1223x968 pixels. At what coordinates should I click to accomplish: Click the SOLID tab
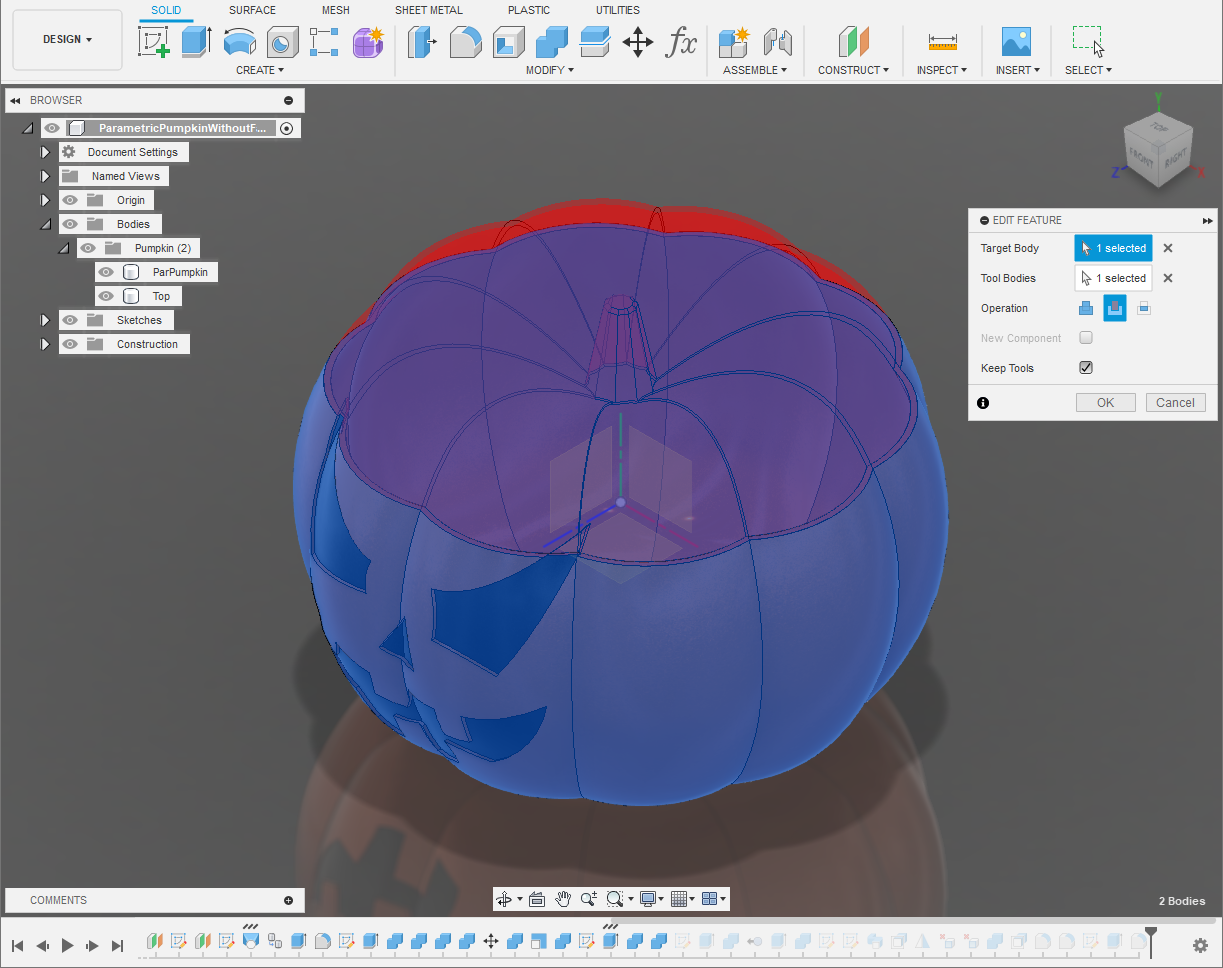pyautogui.click(x=166, y=10)
